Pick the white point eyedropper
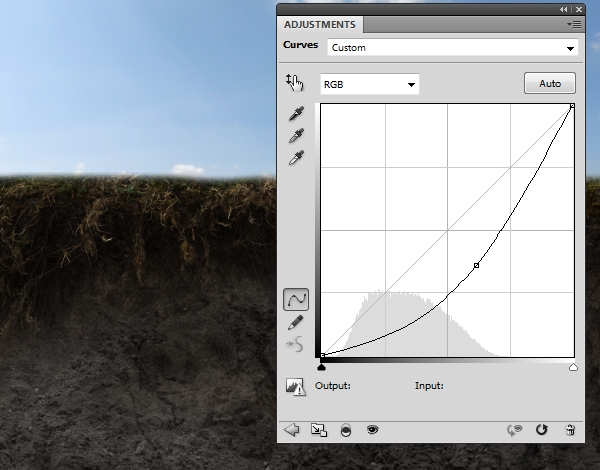The width and height of the screenshot is (600, 470). tap(296, 157)
